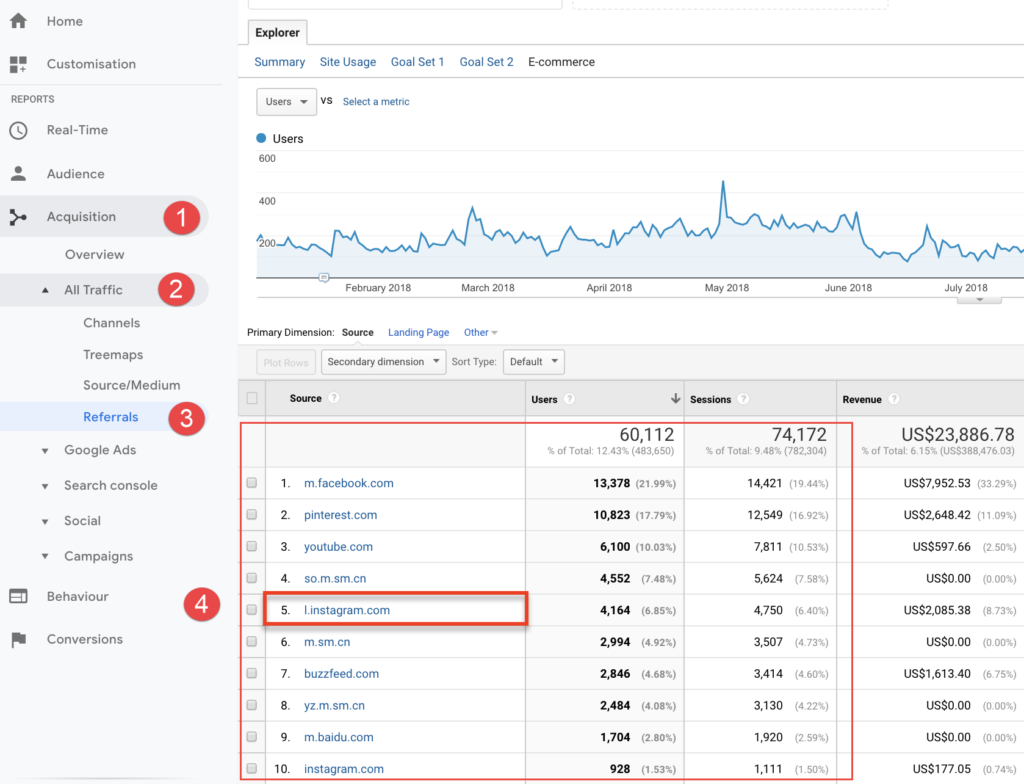This screenshot has width=1024, height=784.
Task: Check the yz.m.sm.cn row checkbox
Action: 252,705
